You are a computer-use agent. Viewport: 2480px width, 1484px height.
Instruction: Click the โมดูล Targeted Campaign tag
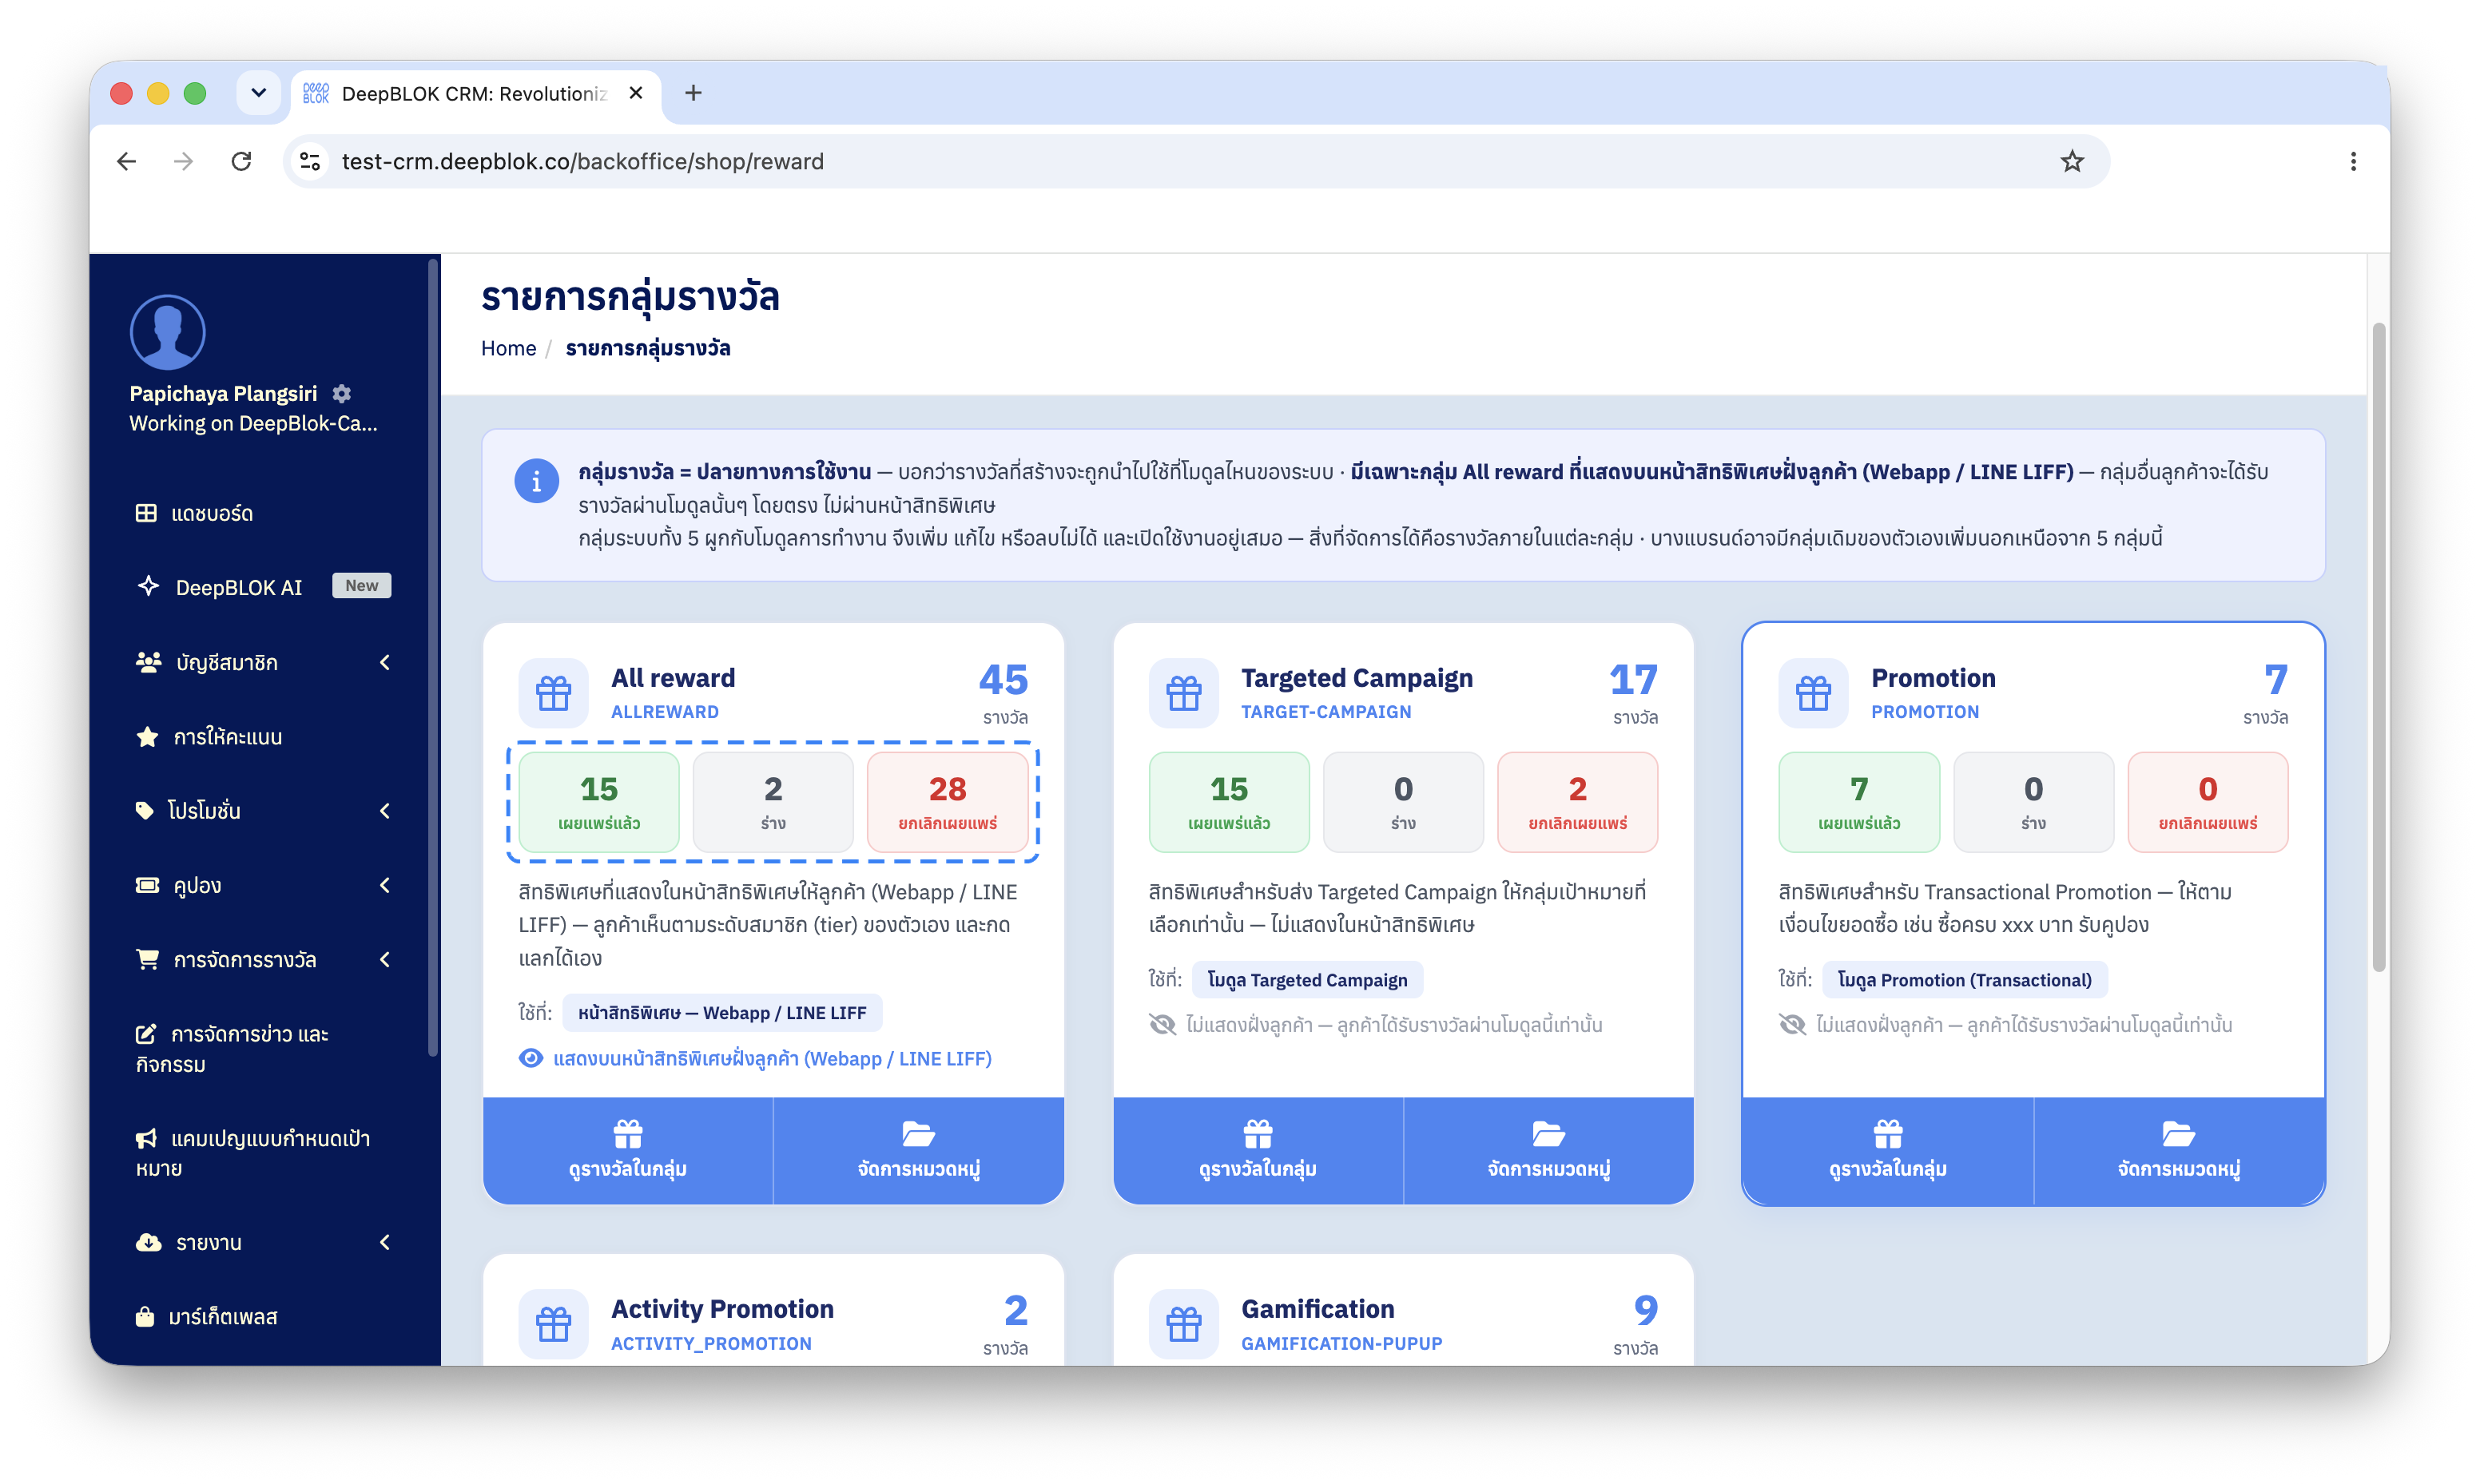coord(1307,980)
